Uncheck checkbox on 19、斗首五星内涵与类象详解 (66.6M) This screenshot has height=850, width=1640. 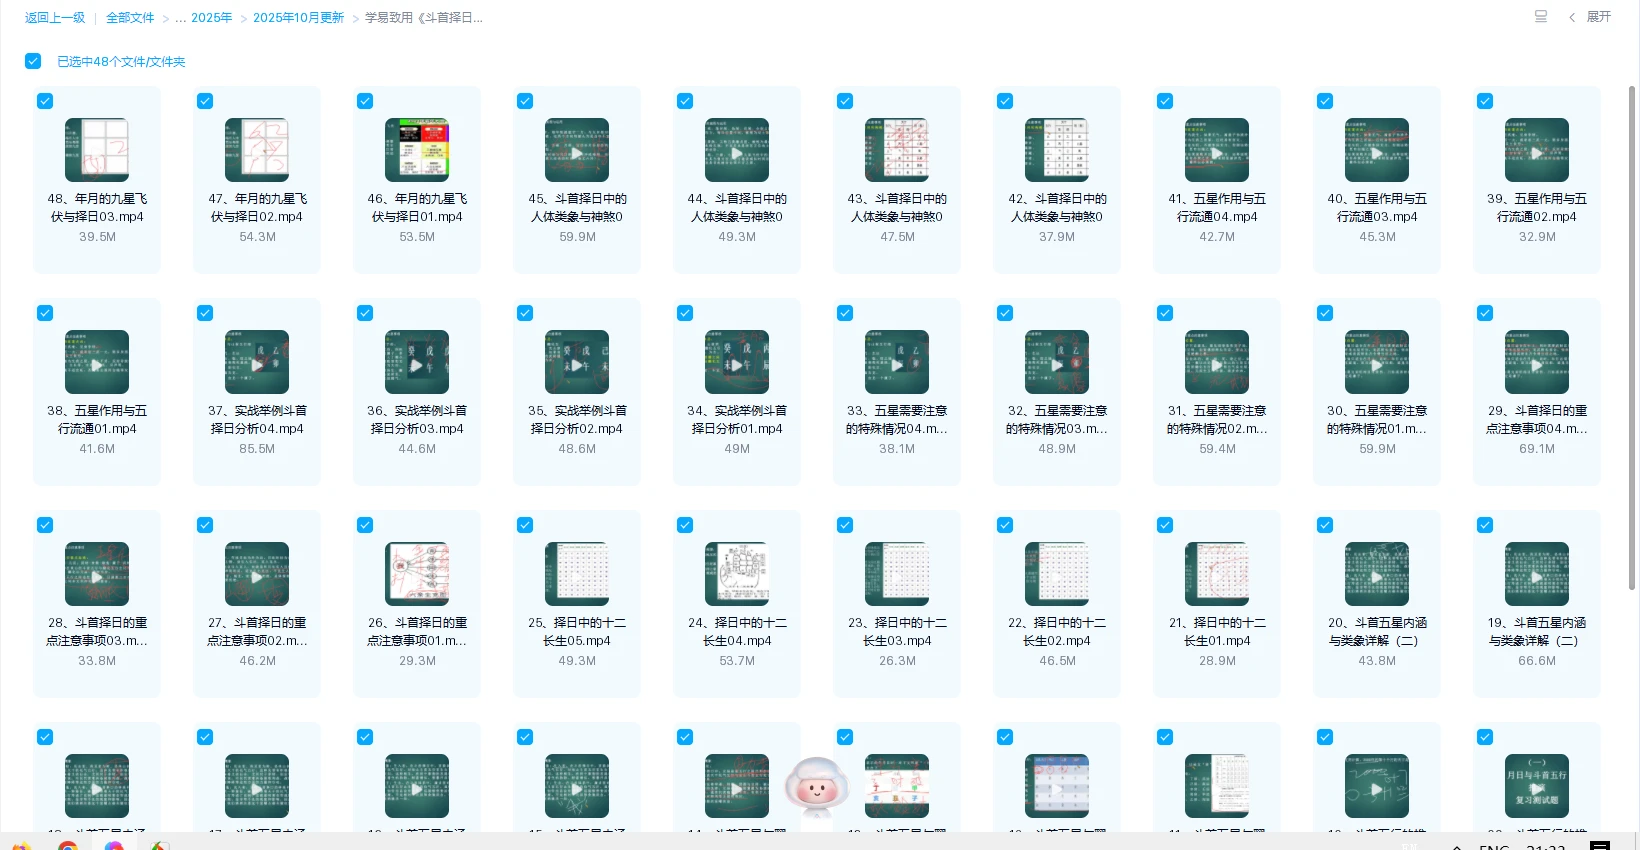pyautogui.click(x=1485, y=525)
